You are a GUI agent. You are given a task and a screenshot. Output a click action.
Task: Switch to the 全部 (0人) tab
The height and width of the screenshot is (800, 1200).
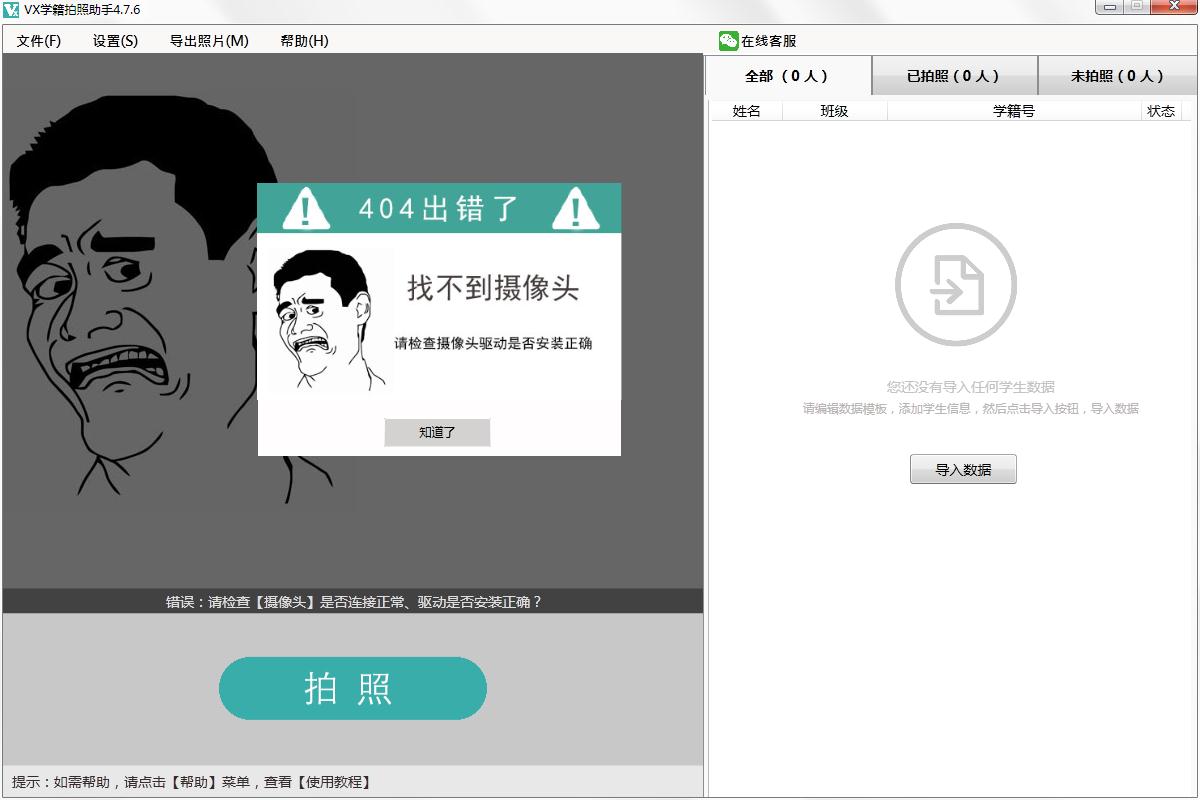788,76
